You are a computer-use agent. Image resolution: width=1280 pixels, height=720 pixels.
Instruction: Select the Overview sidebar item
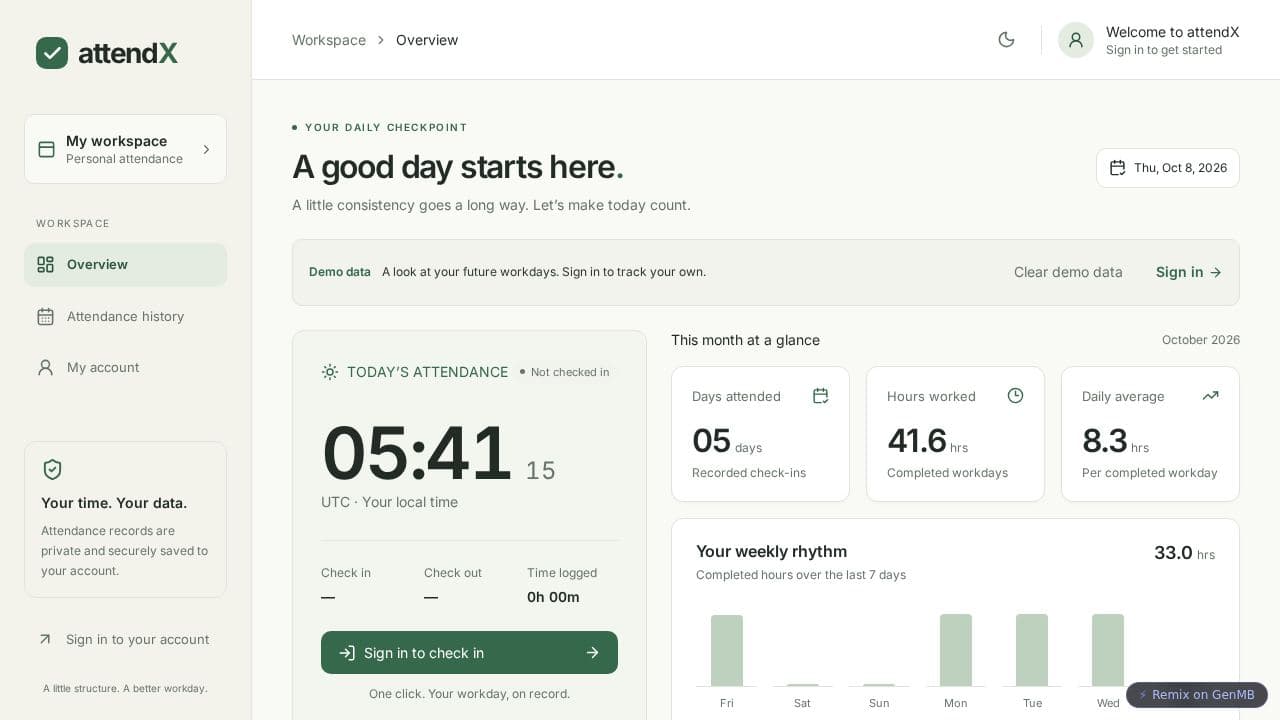coord(125,264)
